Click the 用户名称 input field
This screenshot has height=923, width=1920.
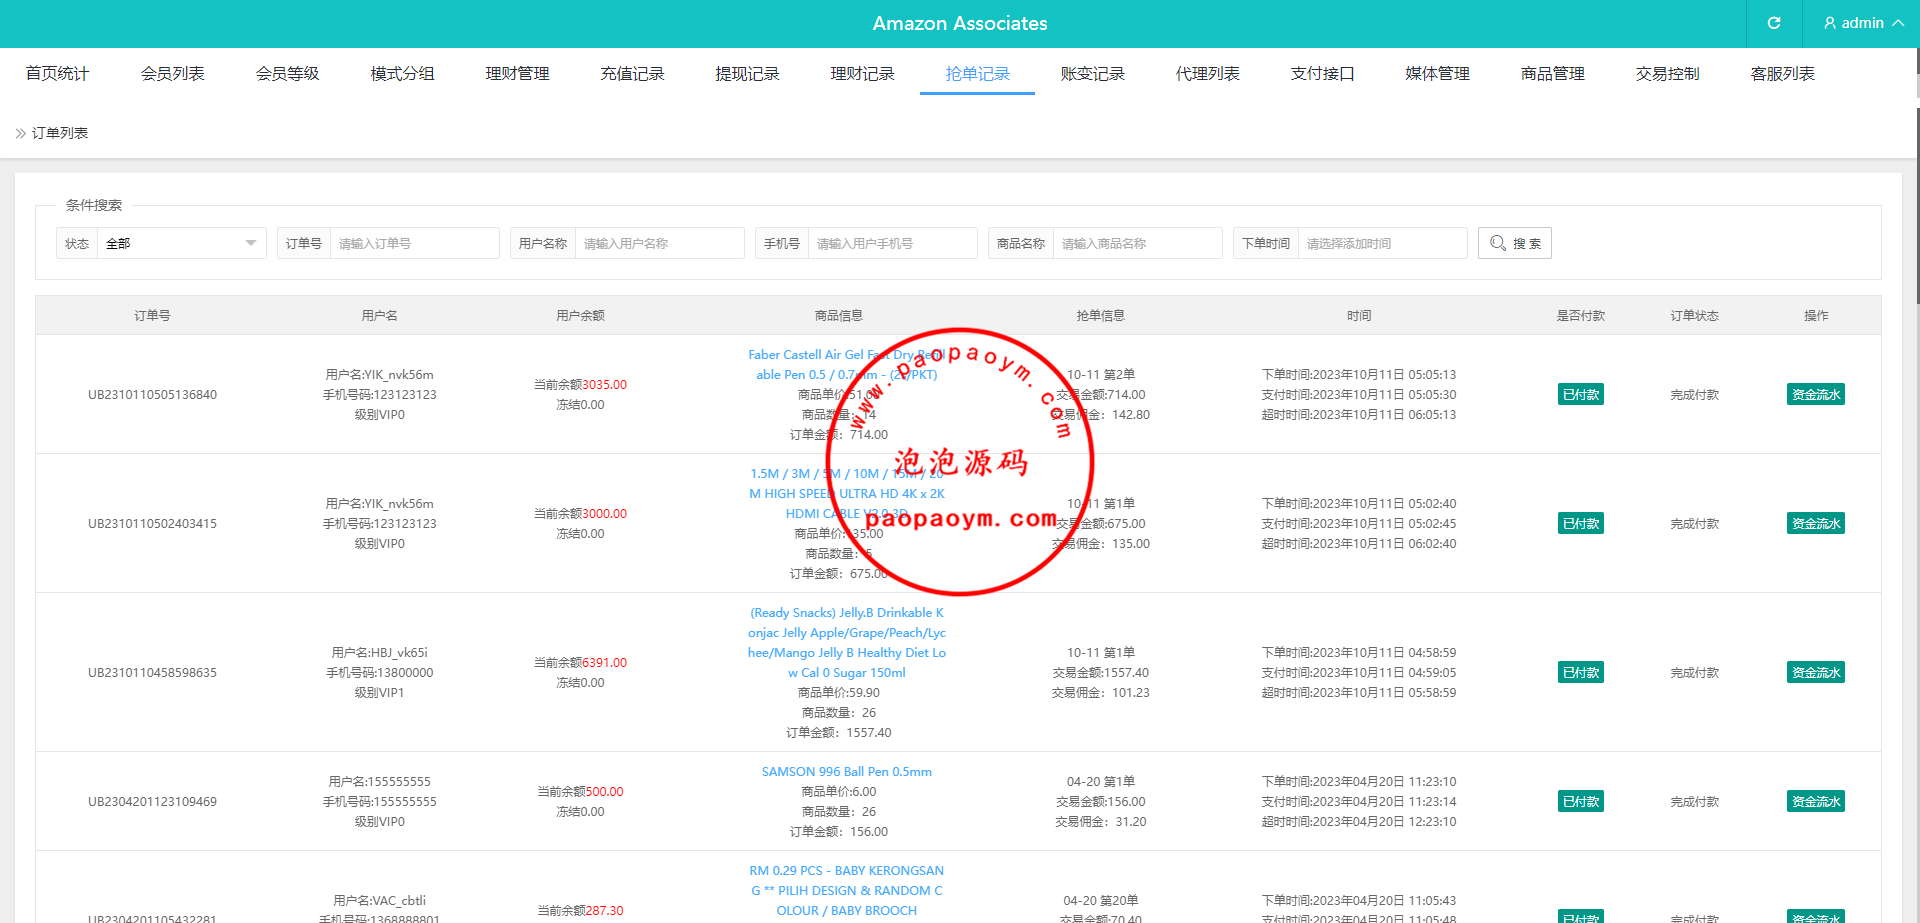[659, 243]
